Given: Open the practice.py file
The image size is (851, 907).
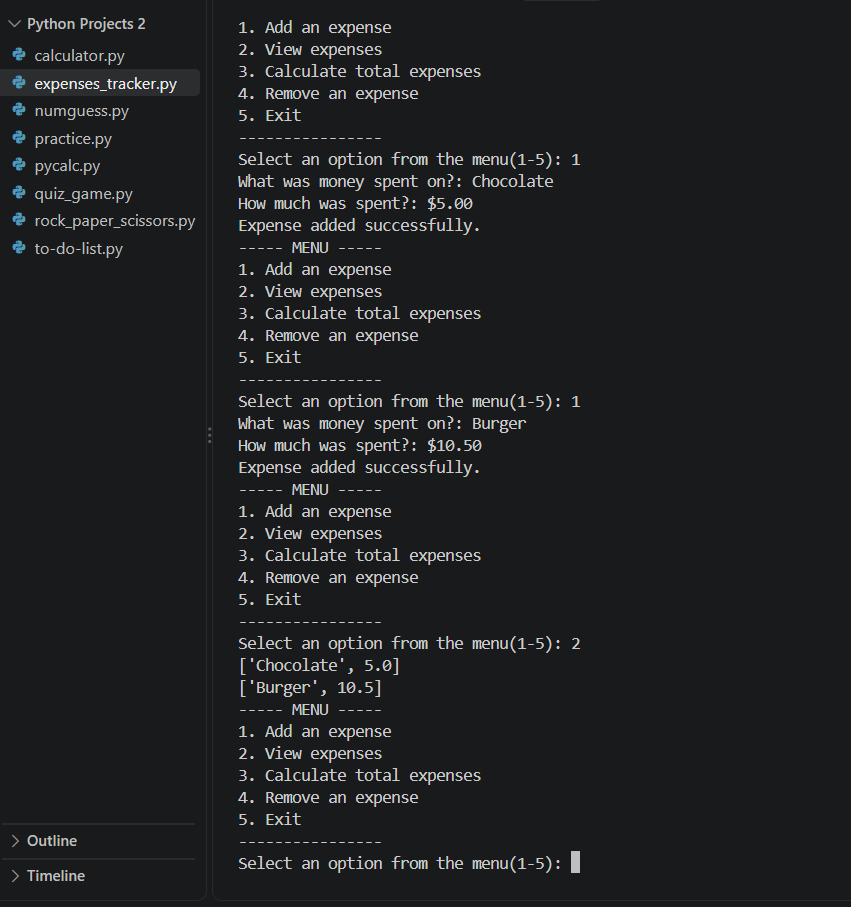Looking at the screenshot, I should pos(73,138).
